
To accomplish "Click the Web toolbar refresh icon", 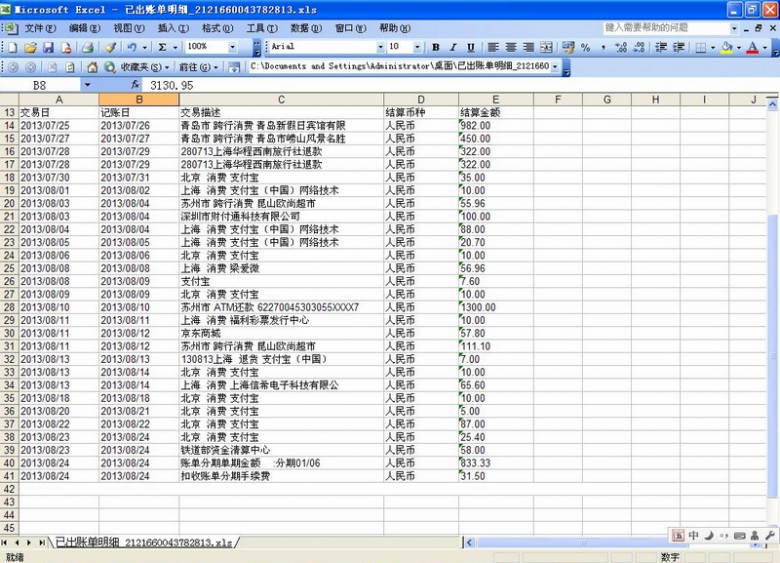I will [70, 67].
